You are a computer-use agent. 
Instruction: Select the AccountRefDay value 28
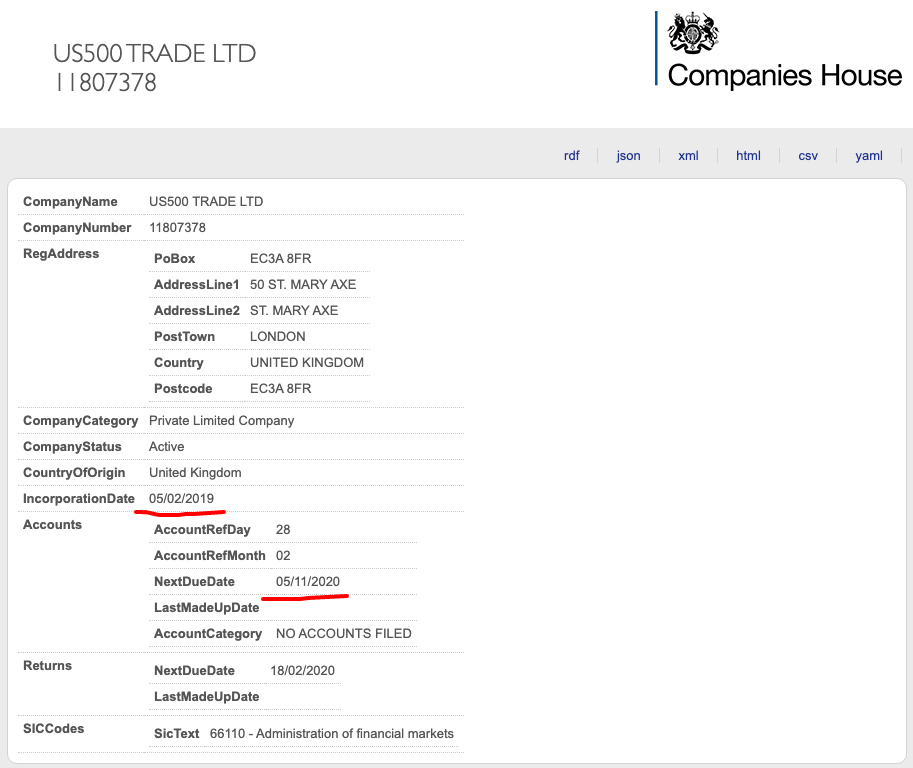pyautogui.click(x=283, y=530)
